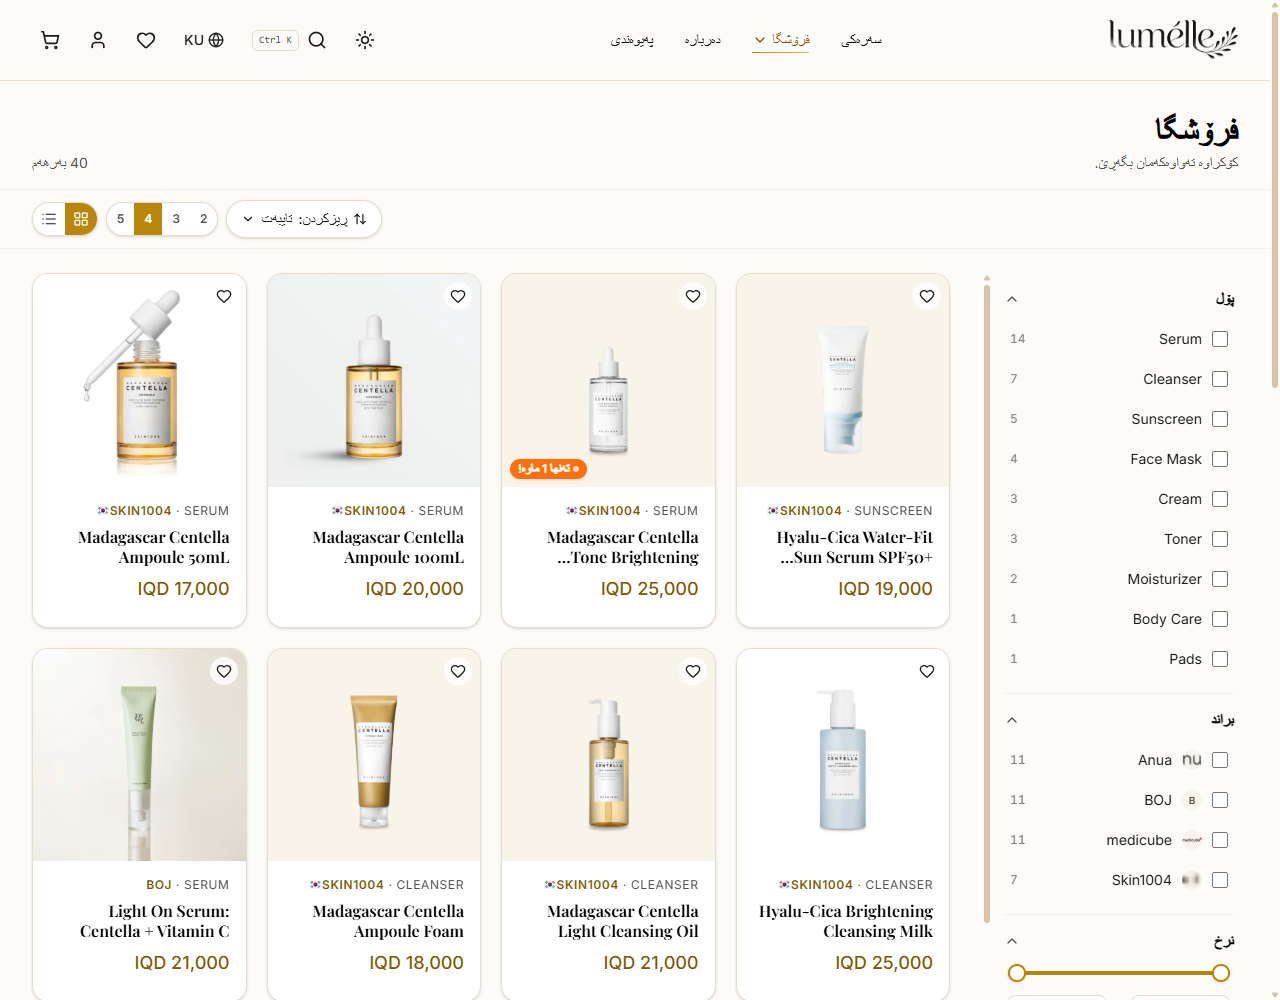Open the shopping cart

tap(50, 40)
